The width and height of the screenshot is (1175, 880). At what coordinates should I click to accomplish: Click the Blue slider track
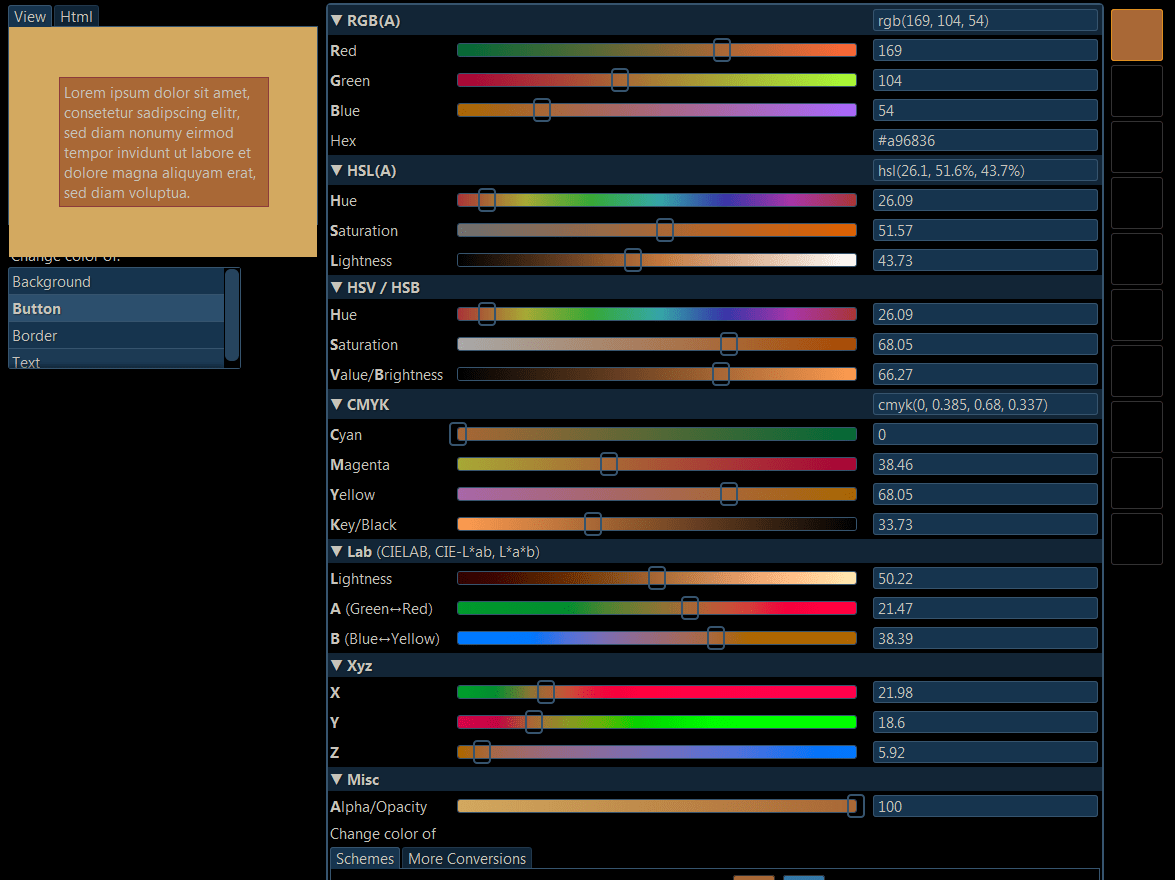pos(656,110)
